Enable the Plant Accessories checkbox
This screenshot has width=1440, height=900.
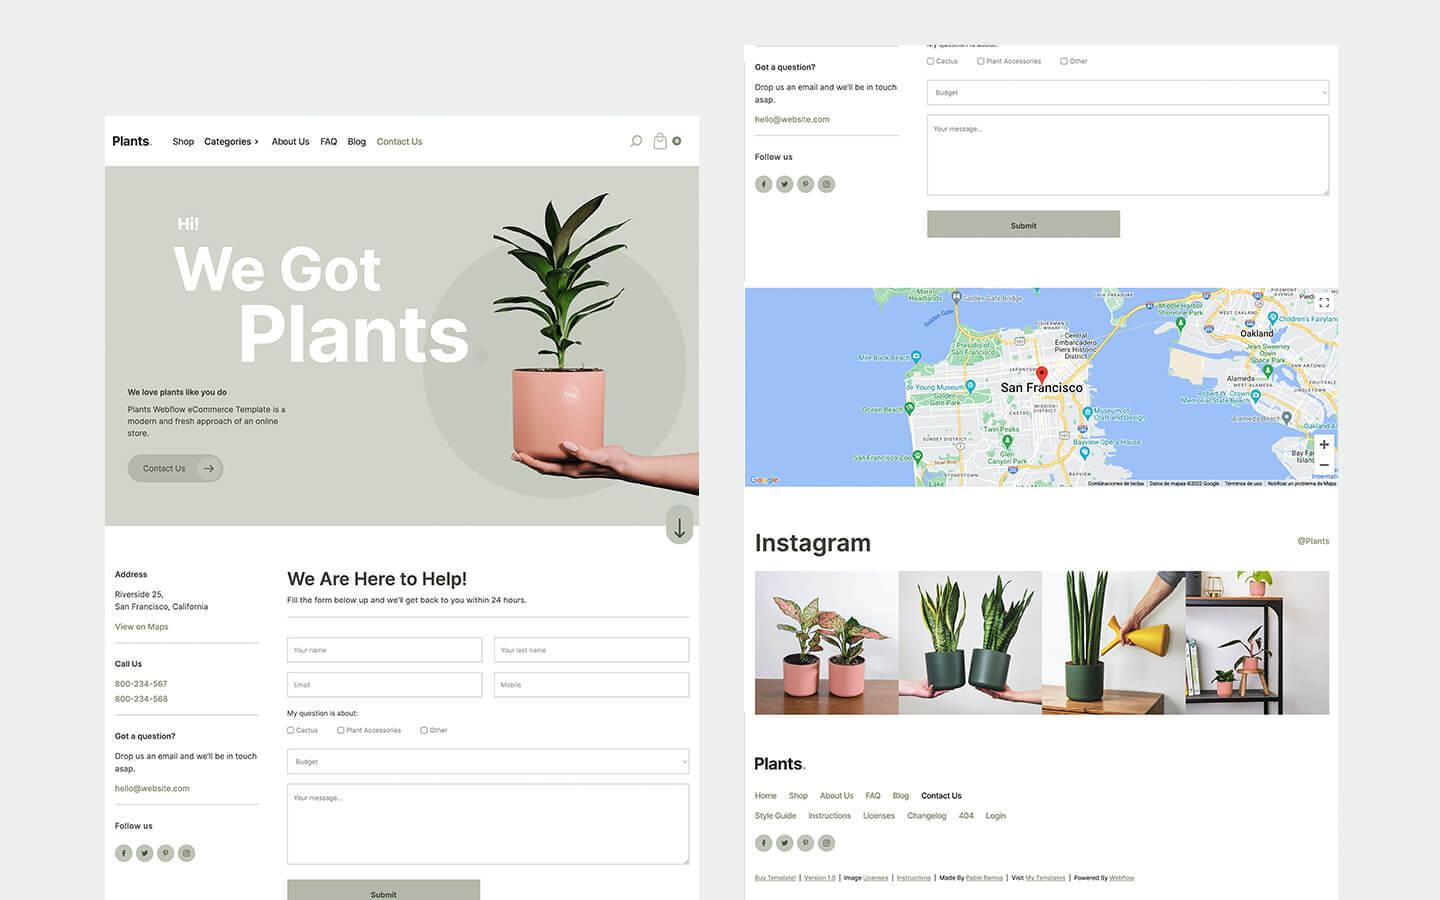[340, 730]
